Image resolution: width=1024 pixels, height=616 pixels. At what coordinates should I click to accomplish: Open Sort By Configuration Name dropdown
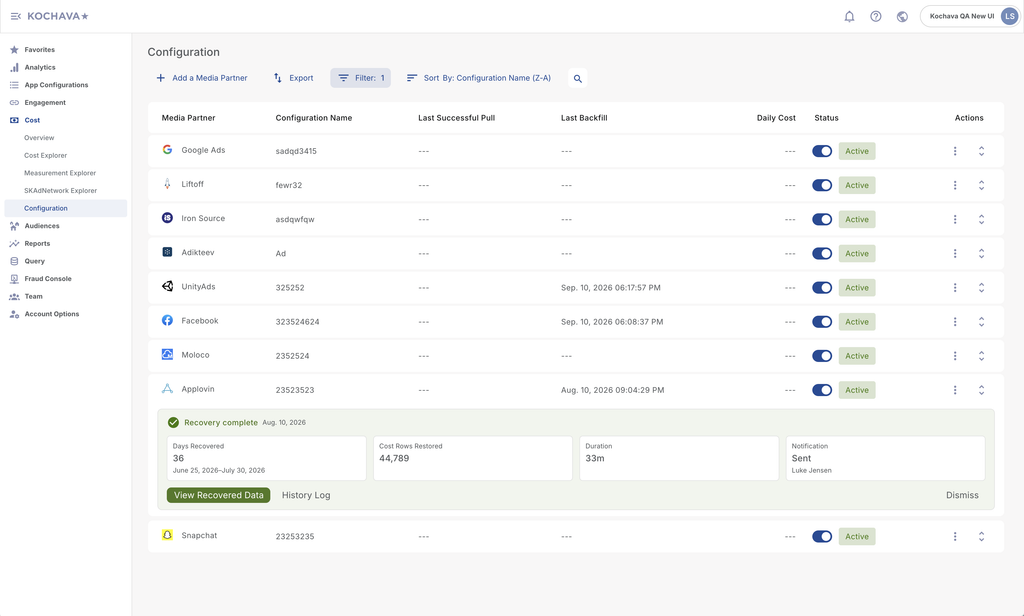pyautogui.click(x=479, y=78)
